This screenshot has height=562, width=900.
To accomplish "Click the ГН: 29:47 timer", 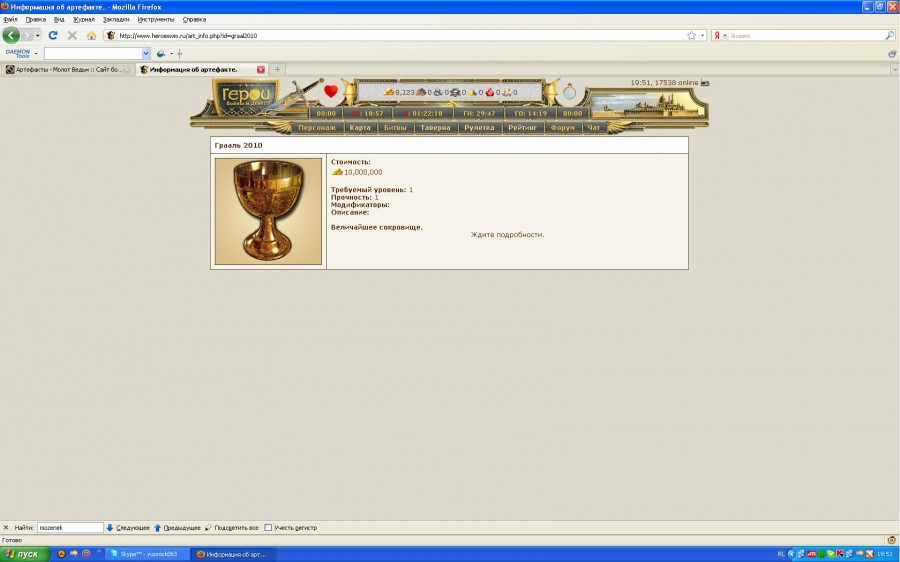I will point(479,114).
